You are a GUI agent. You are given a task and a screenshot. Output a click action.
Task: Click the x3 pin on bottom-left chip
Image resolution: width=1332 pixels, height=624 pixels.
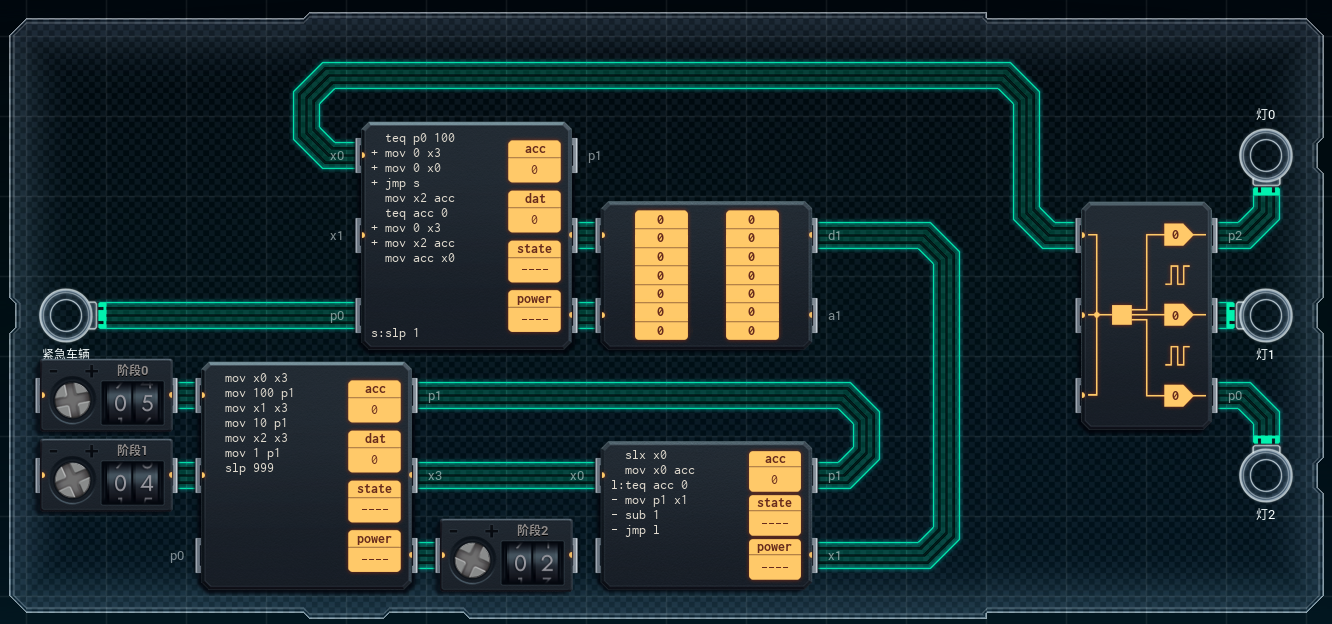click(435, 476)
